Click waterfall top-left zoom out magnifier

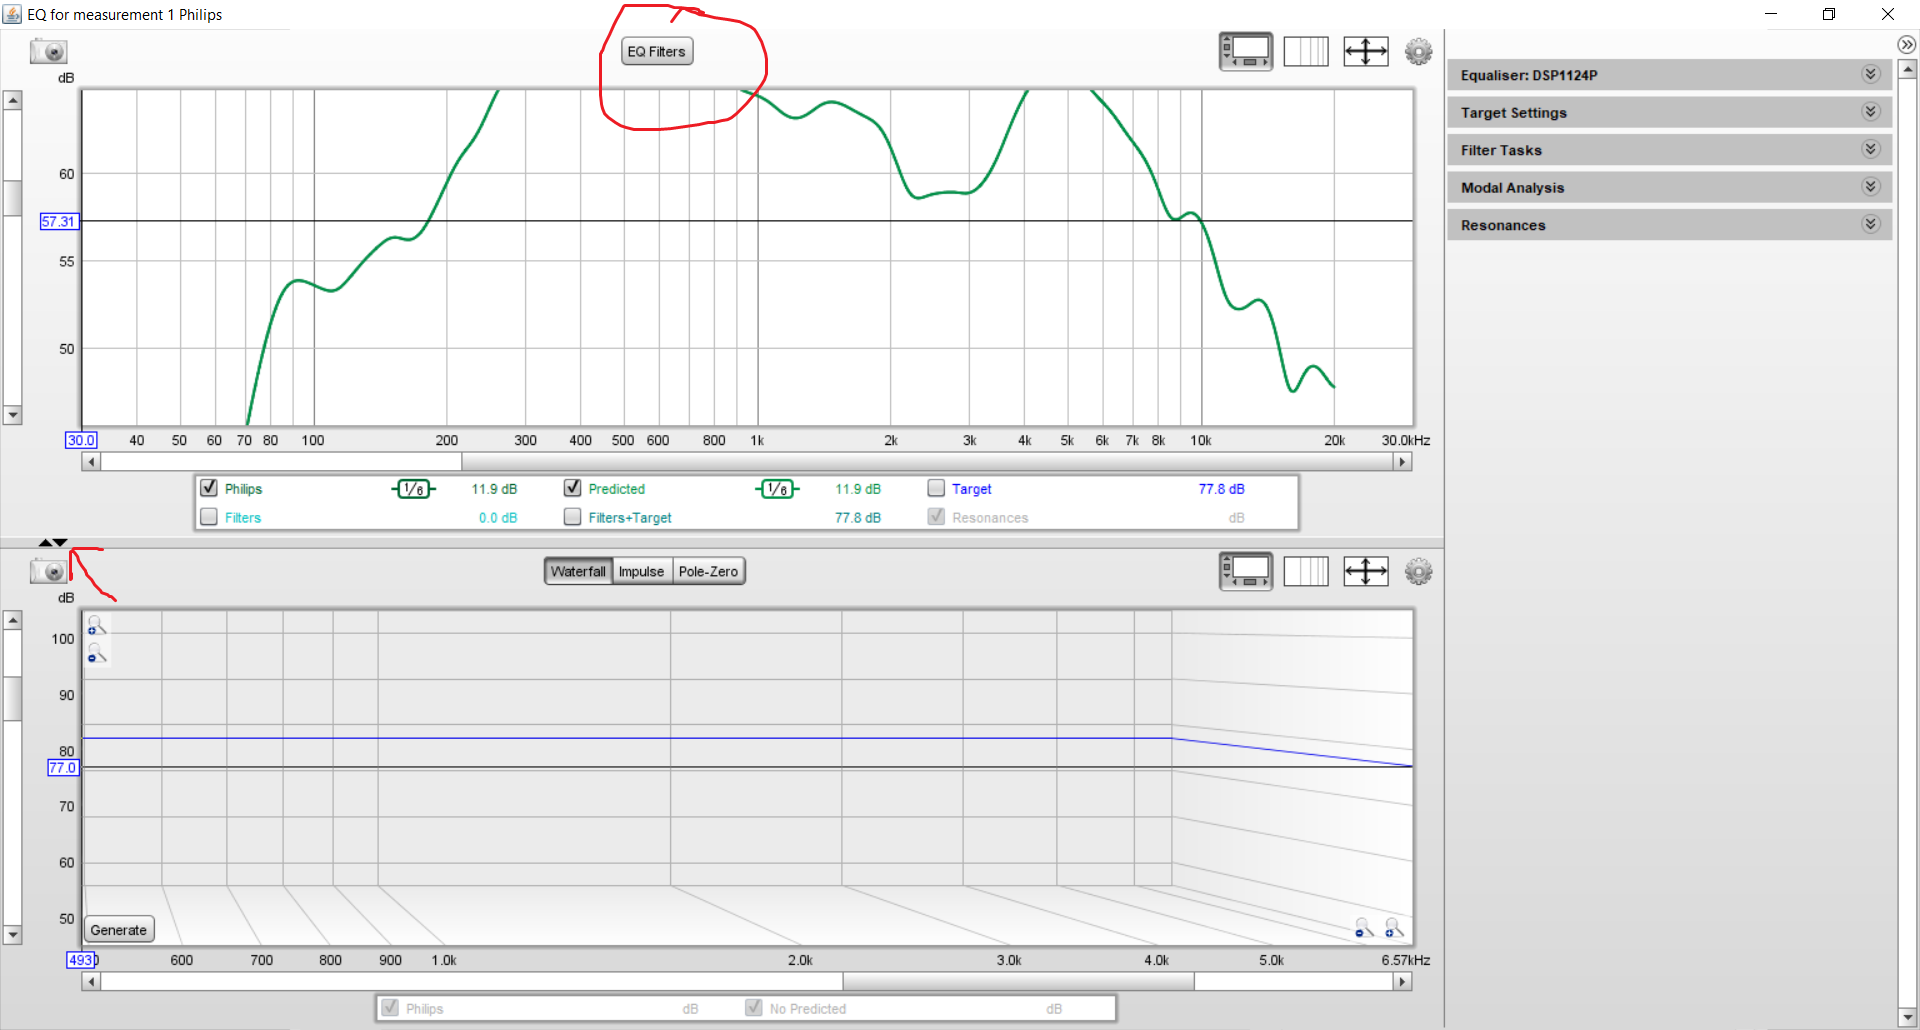pos(96,653)
